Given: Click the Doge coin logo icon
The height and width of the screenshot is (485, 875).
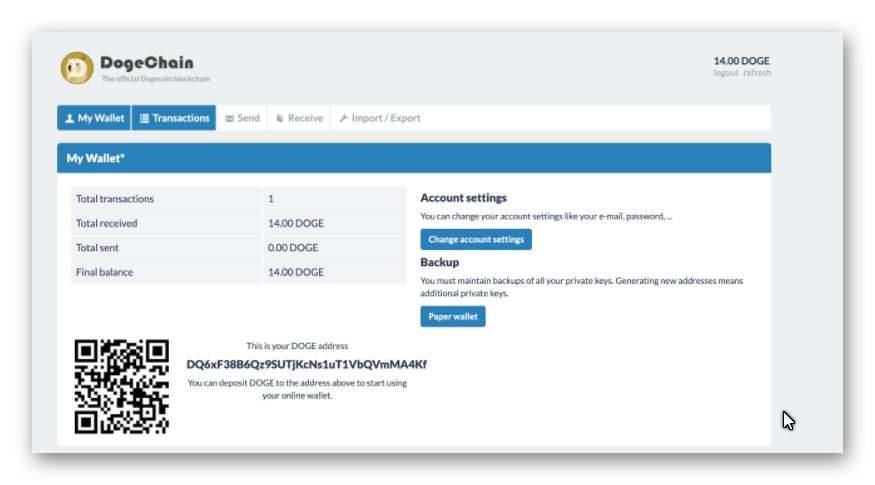Looking at the screenshot, I should (x=77, y=68).
